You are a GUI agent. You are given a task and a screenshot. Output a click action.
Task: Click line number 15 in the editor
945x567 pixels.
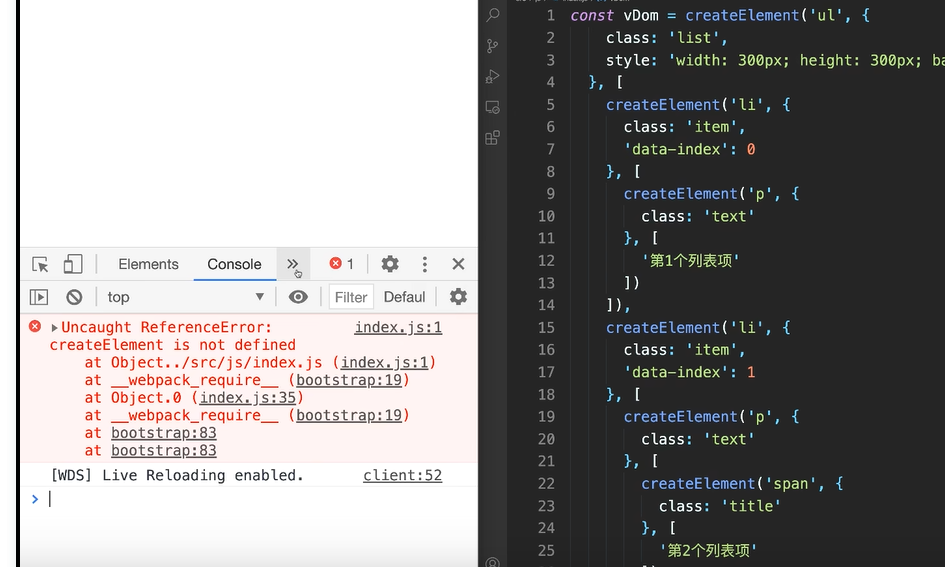[x=547, y=328]
